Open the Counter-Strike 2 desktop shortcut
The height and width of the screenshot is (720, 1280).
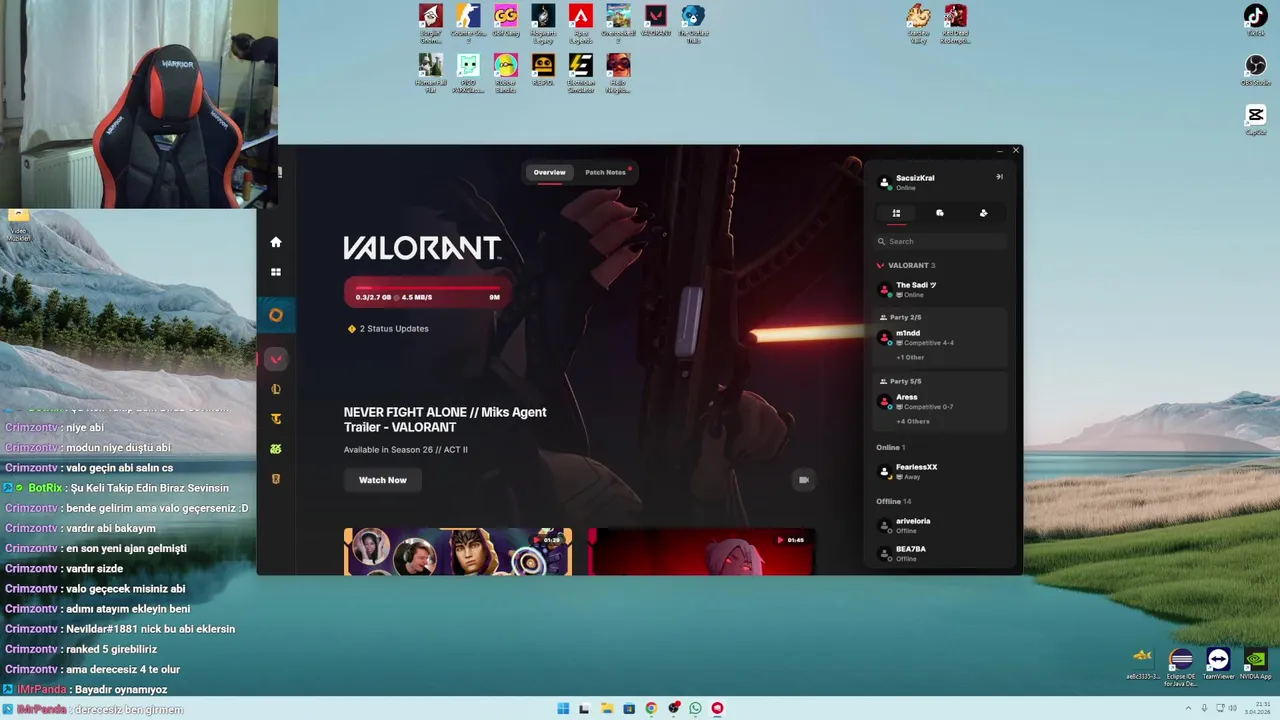pyautogui.click(x=468, y=24)
